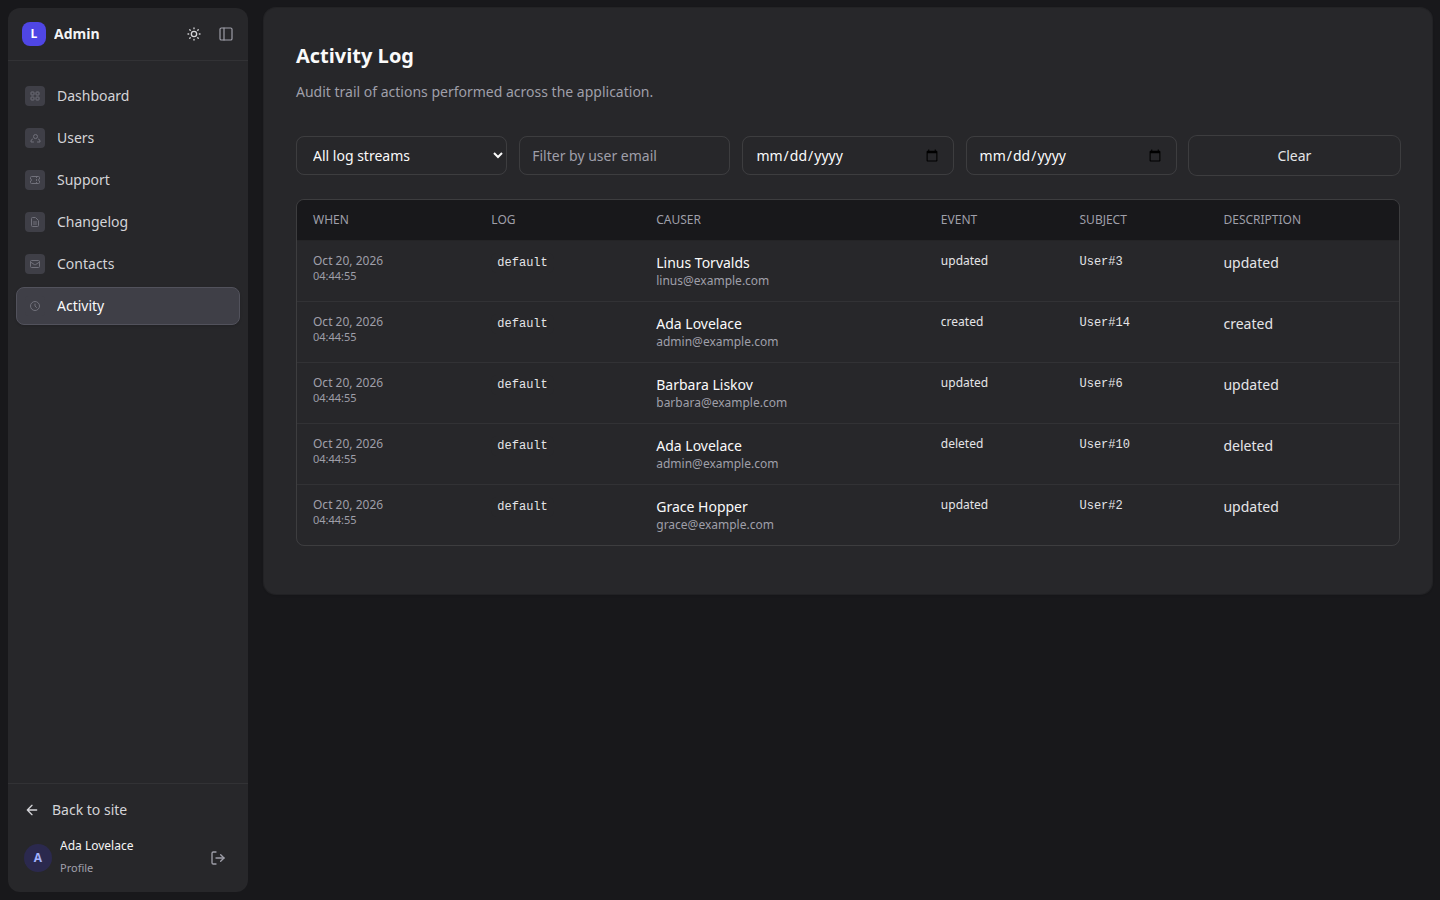Collapse the sidebar panel icon
The height and width of the screenshot is (900, 1440).
coord(226,34)
